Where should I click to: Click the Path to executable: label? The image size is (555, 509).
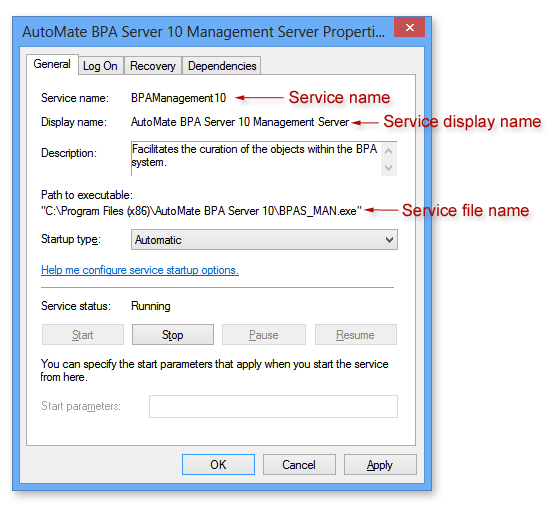coord(87,195)
